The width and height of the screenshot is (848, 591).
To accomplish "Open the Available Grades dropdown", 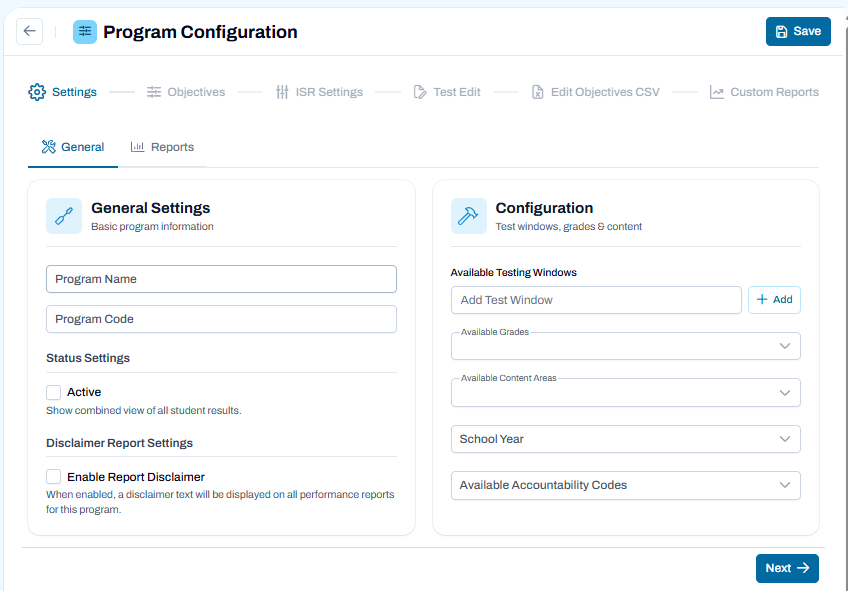I will [626, 346].
